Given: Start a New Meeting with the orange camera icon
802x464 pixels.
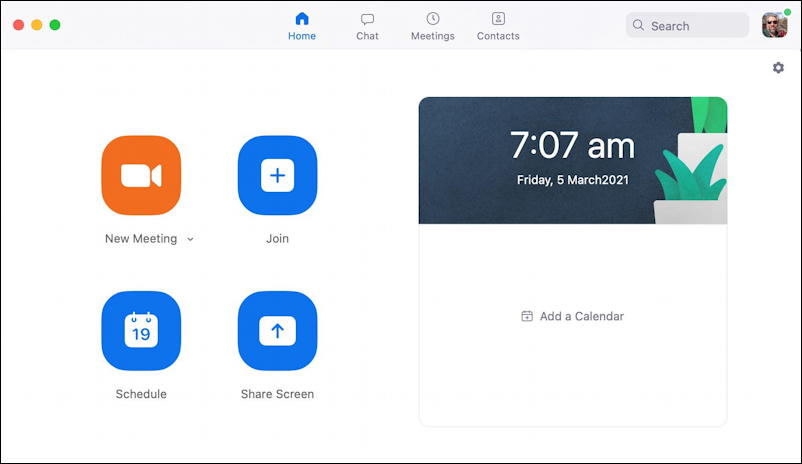Looking at the screenshot, I should (141, 175).
